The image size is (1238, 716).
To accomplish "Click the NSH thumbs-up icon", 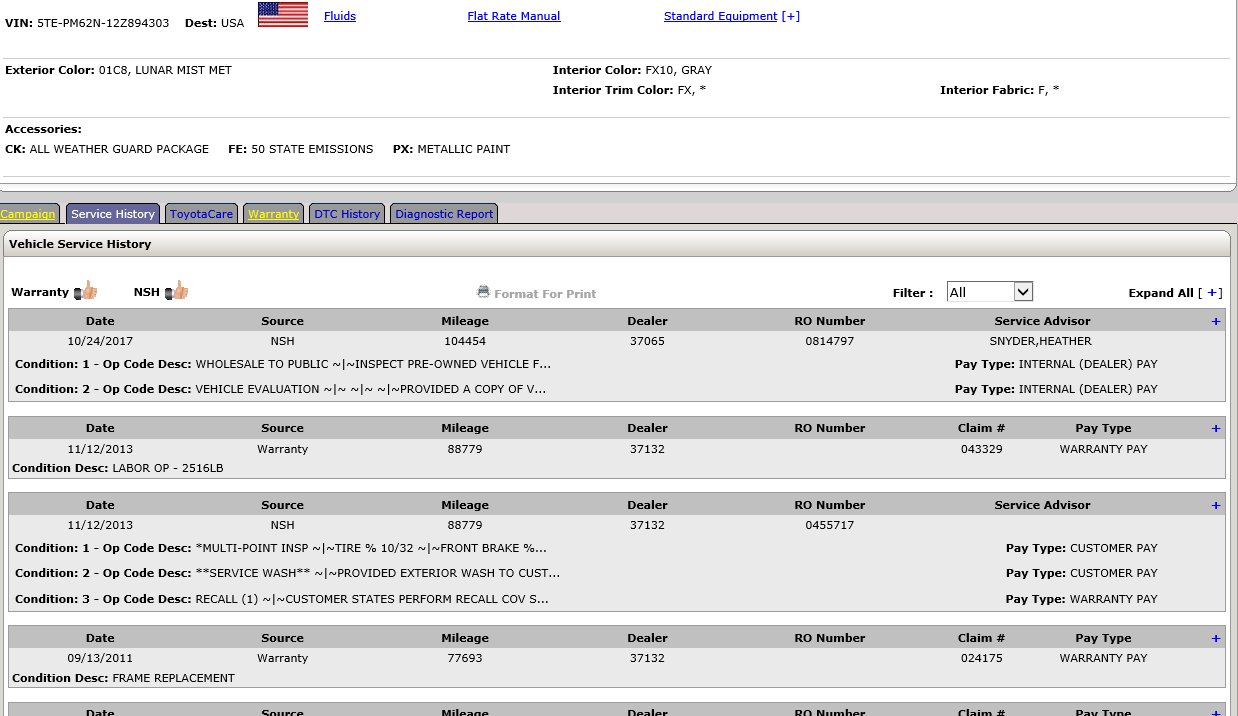I will (x=176, y=291).
